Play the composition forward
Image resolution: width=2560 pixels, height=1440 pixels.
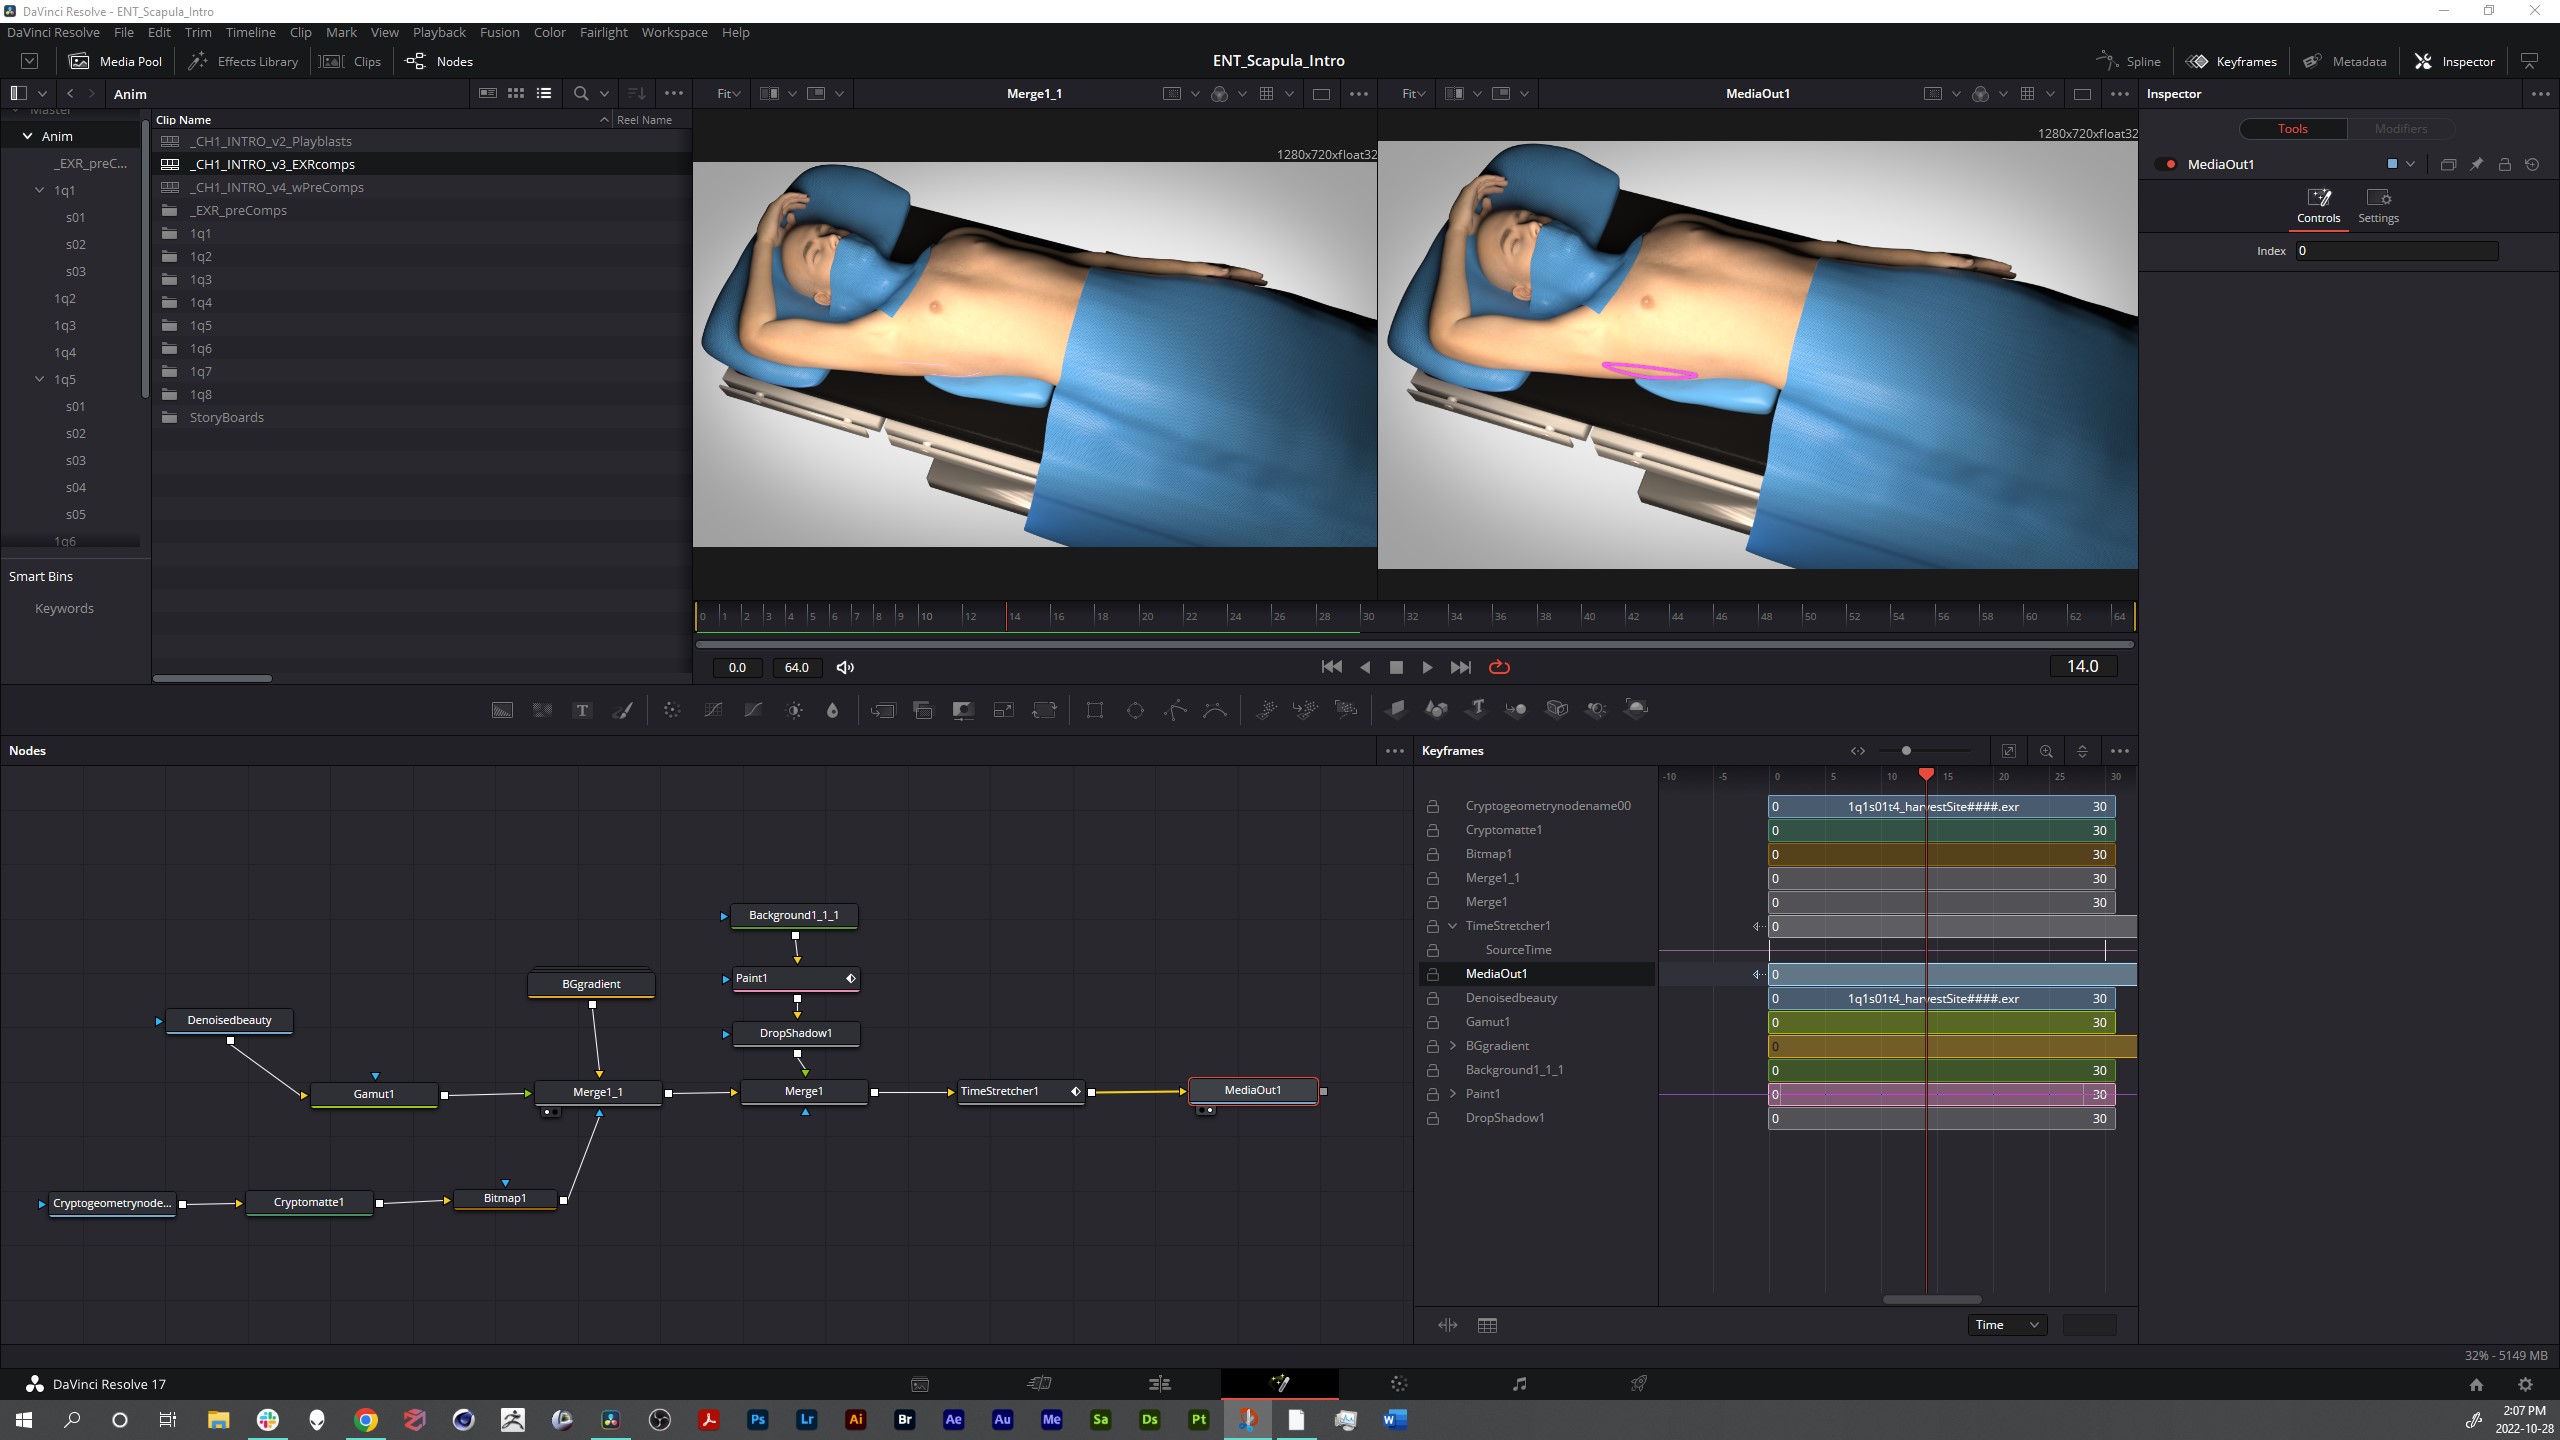(x=1427, y=667)
